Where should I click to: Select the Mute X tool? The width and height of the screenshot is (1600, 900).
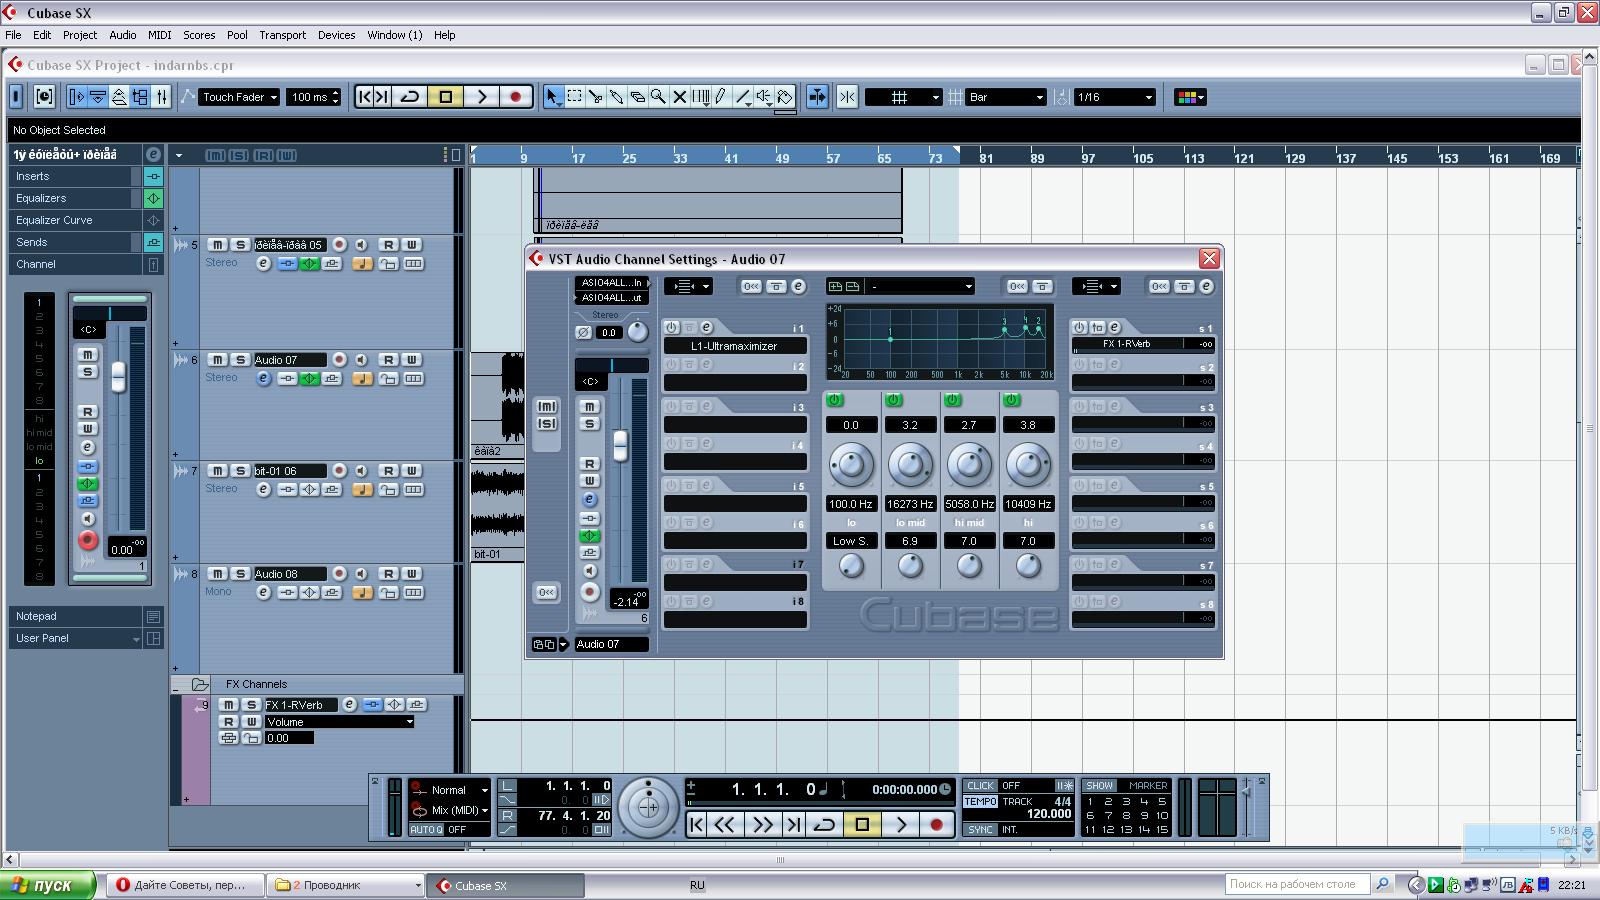[x=679, y=97]
